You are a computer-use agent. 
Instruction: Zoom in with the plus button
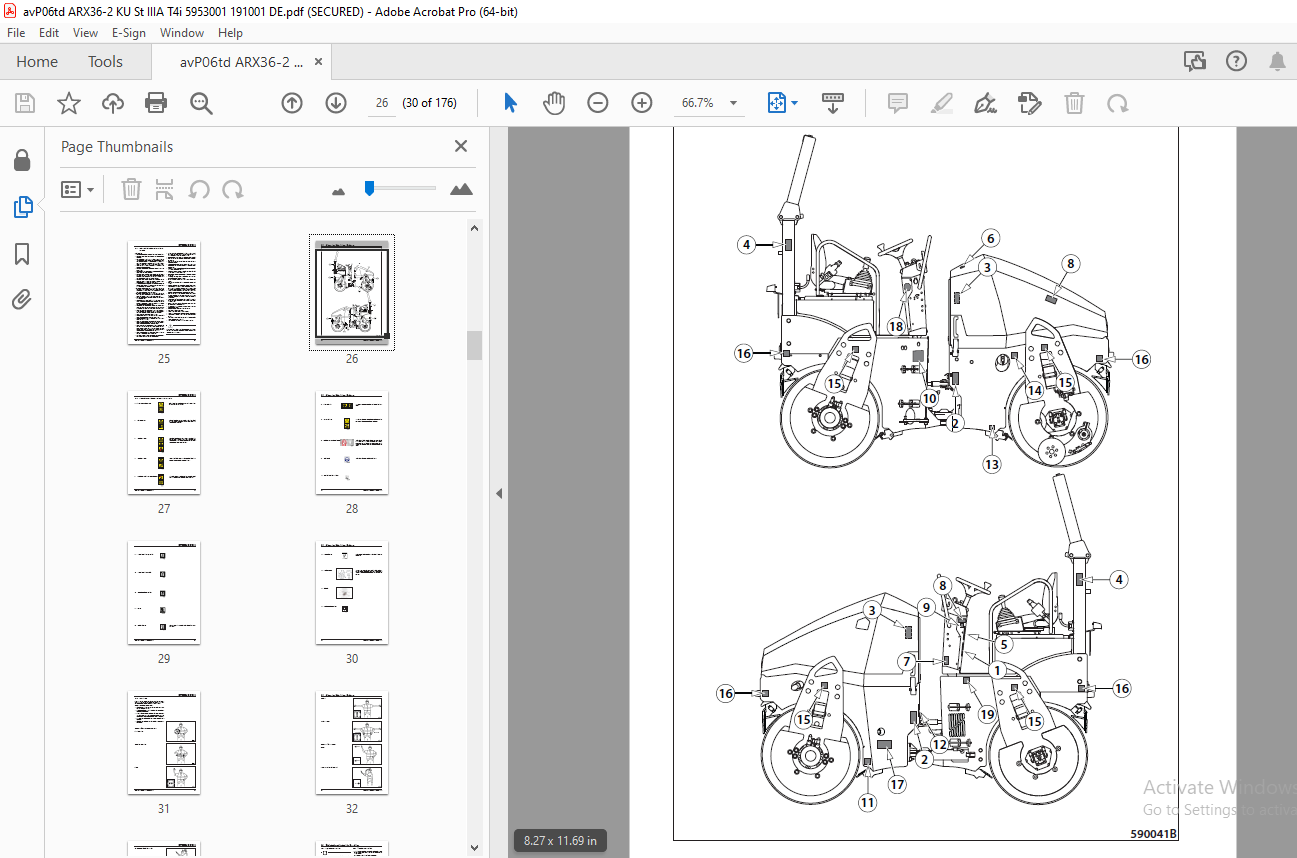click(642, 103)
